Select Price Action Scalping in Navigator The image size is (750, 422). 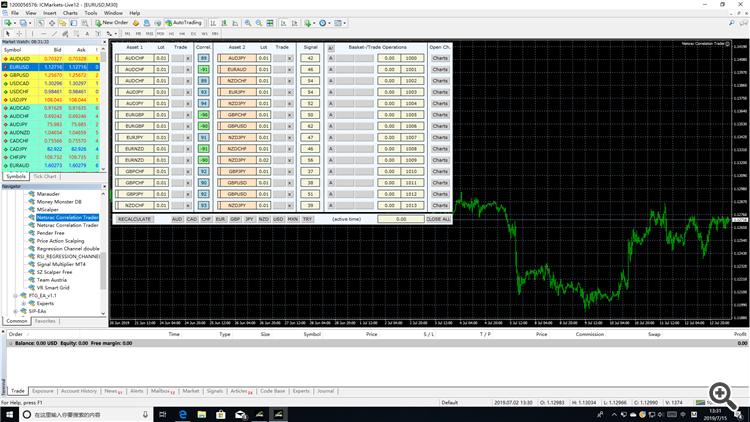[x=60, y=241]
